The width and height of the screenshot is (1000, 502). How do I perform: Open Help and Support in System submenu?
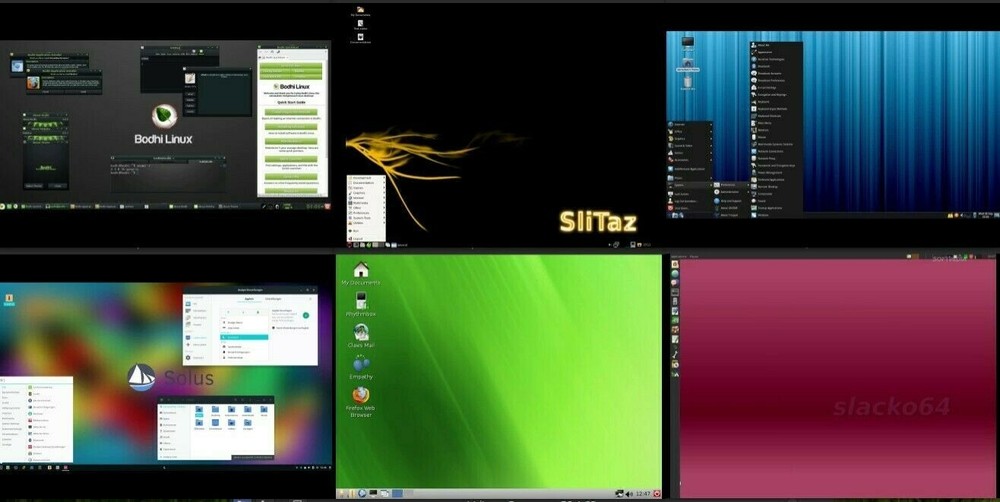731,200
